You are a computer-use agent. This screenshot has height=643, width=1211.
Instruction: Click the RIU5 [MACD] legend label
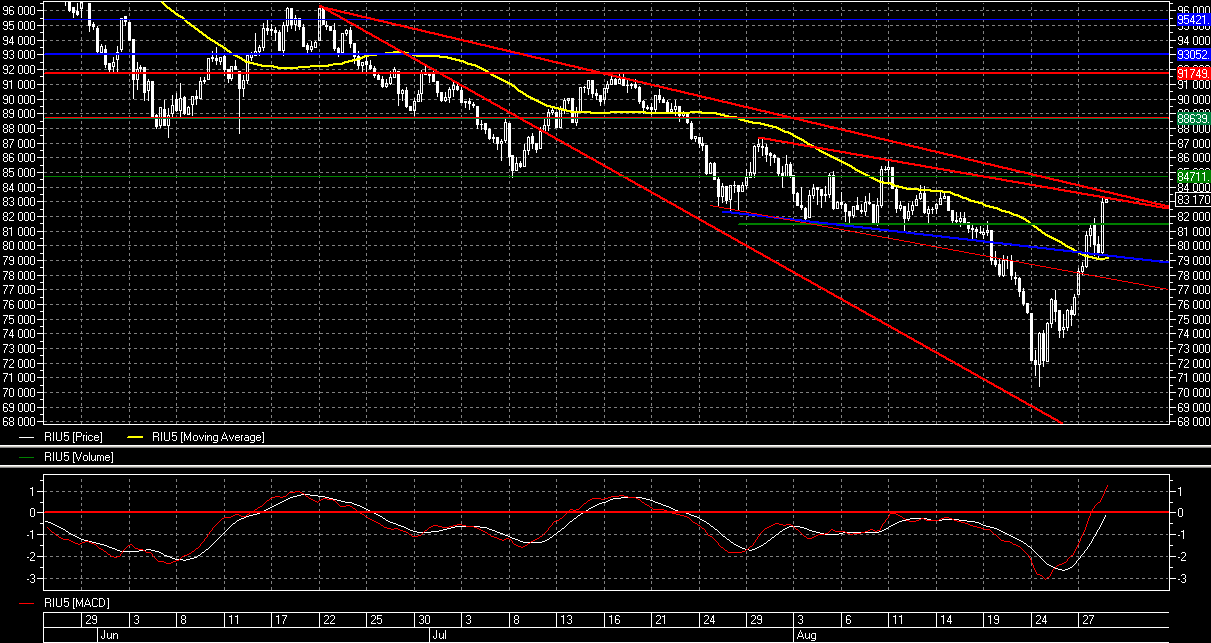click(78, 603)
